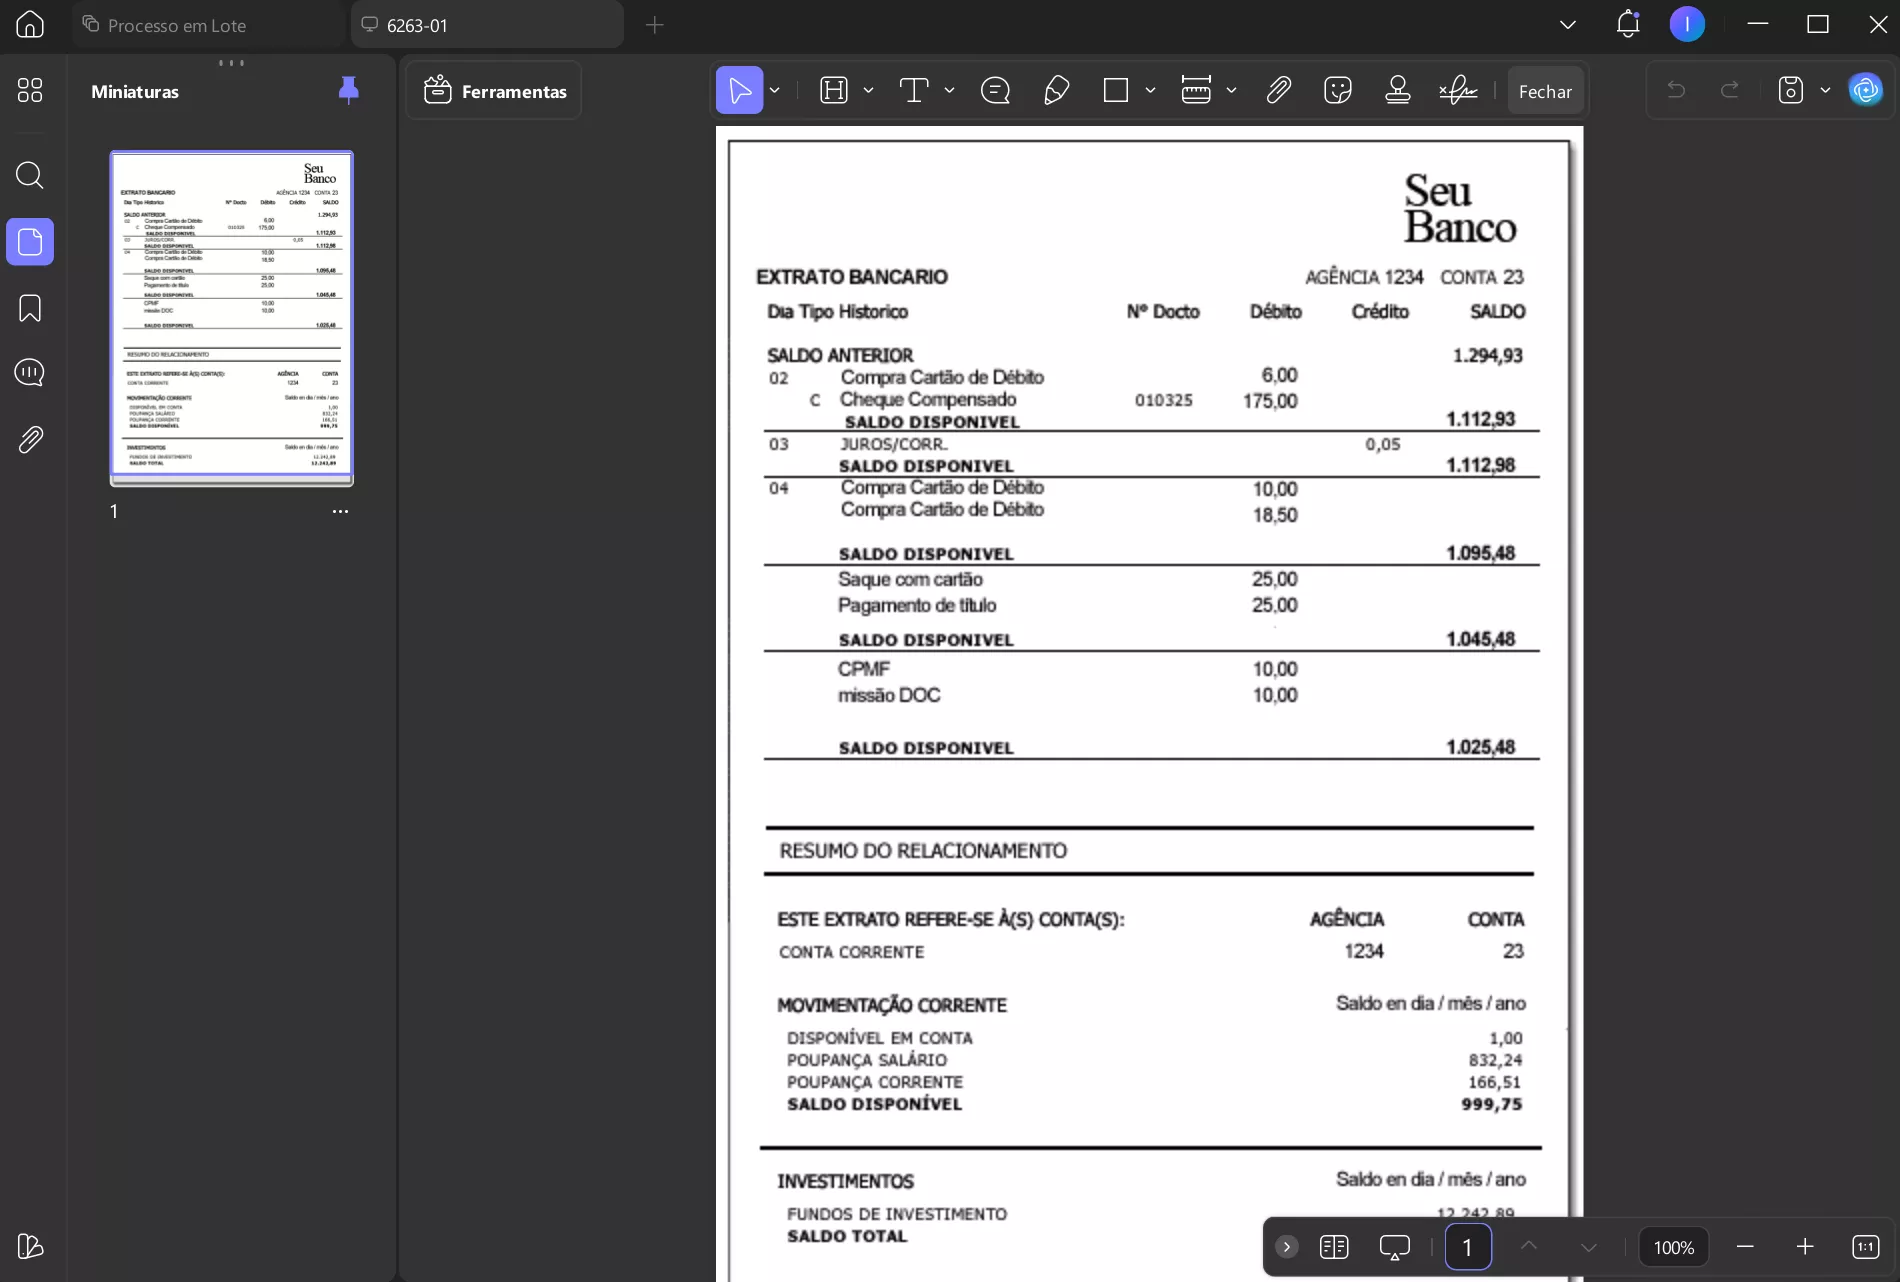
Task: Pick the pencil annotation tool
Action: [1056, 90]
